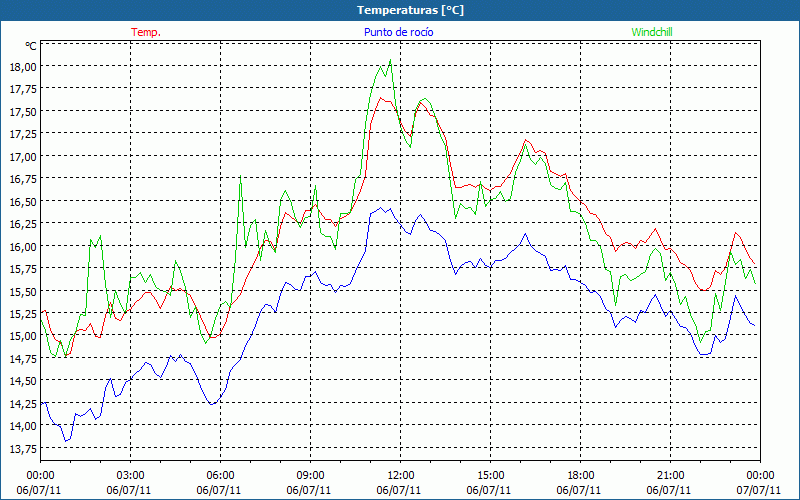Click the °C axis unit label
800x500 pixels.
click(31, 46)
